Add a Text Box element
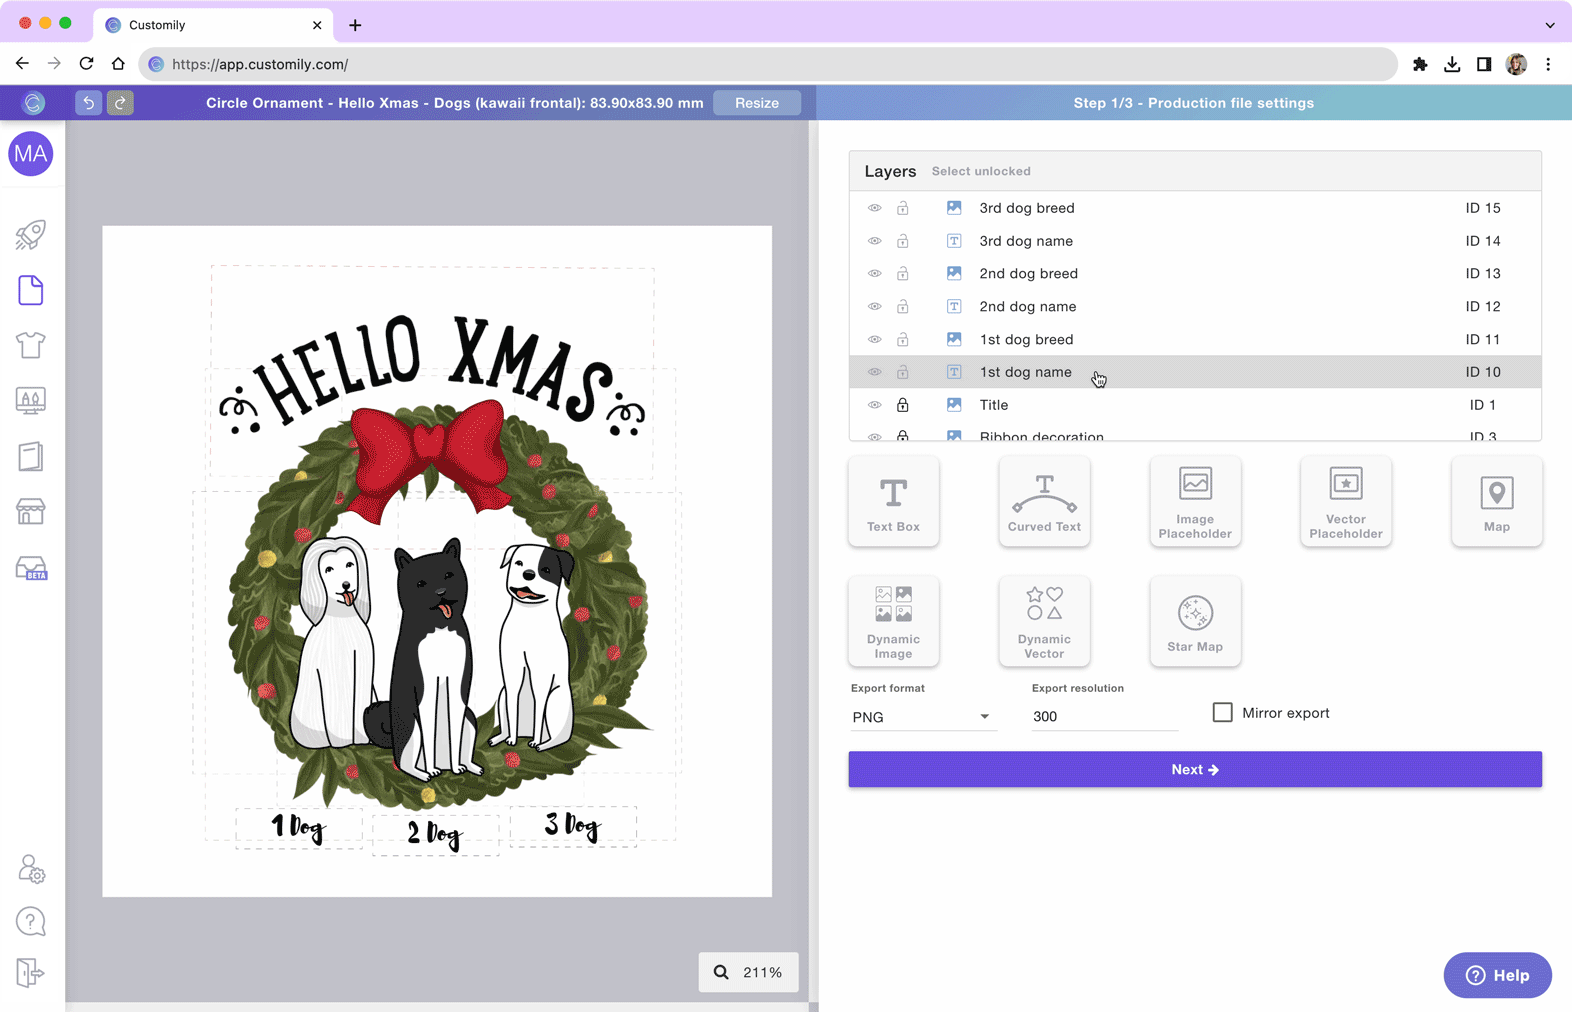The image size is (1572, 1012). [893, 501]
